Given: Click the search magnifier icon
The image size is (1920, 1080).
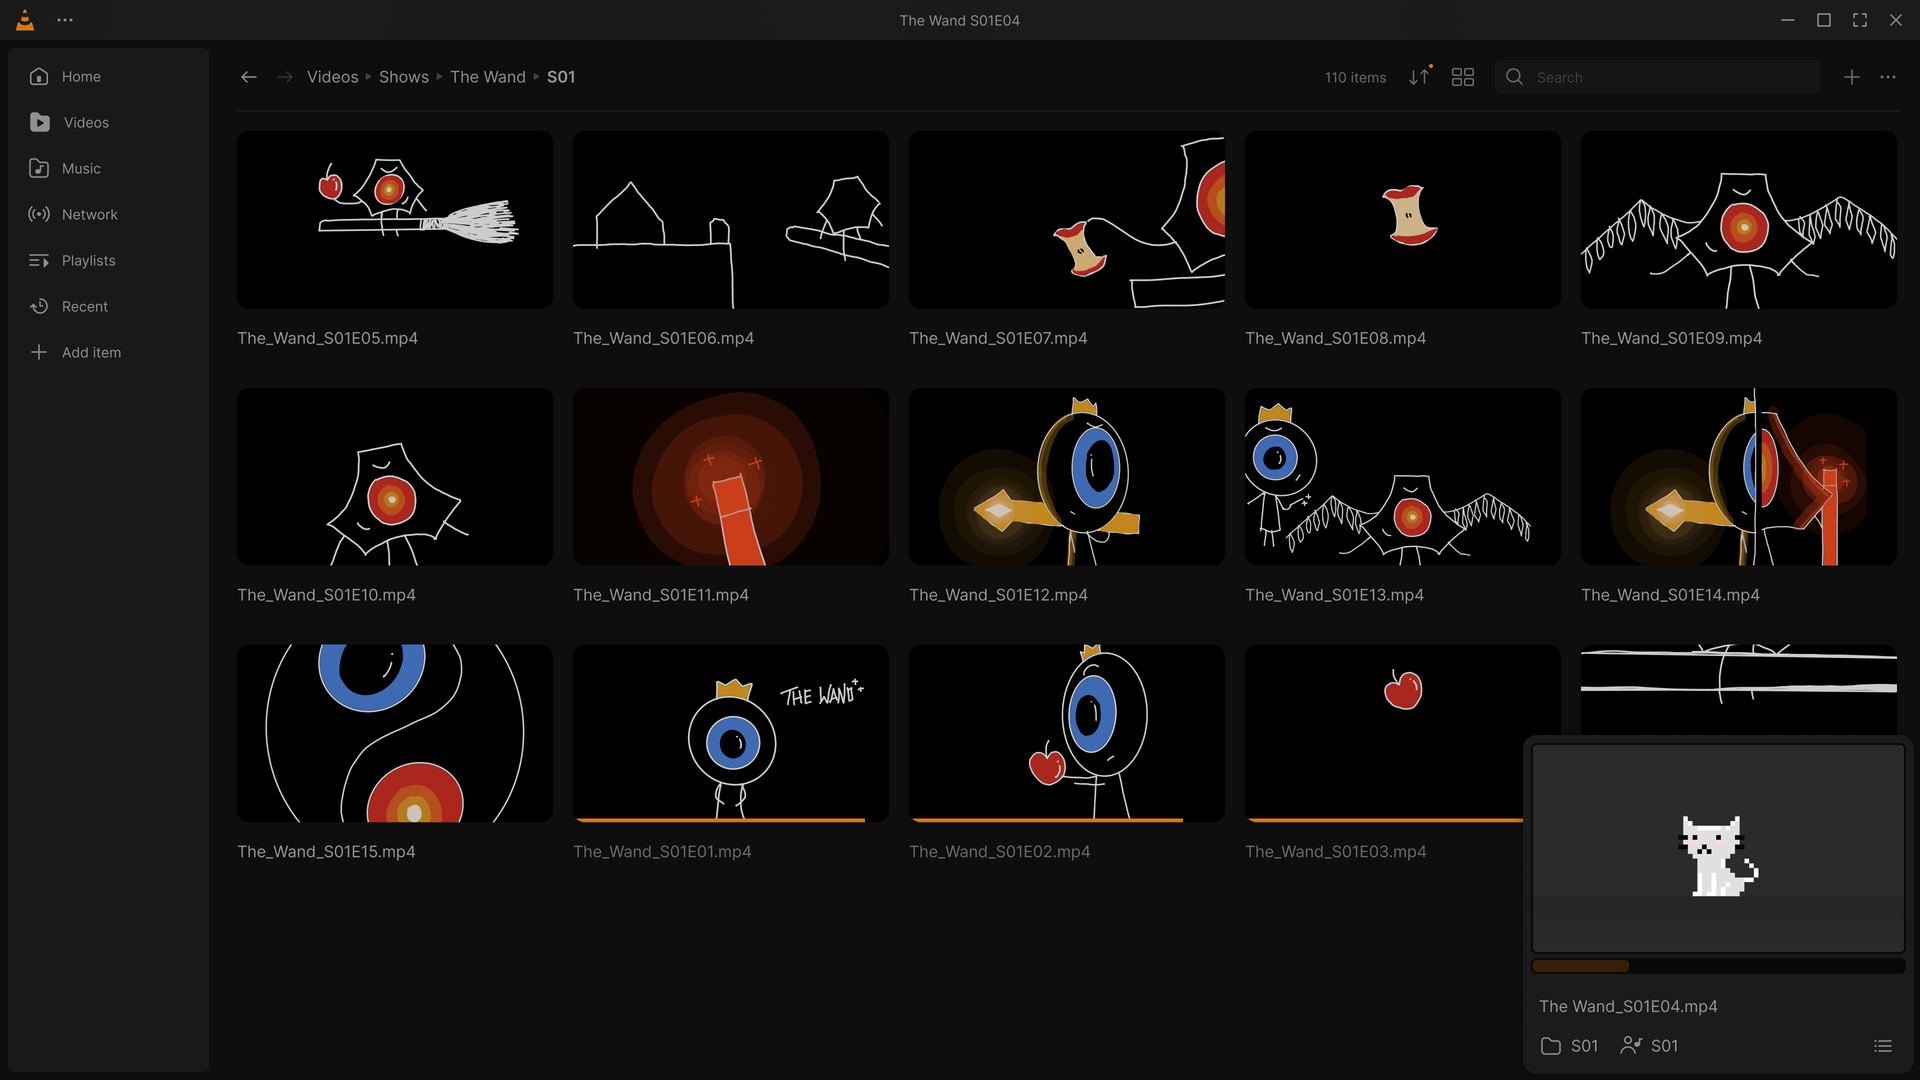Looking at the screenshot, I should coord(1515,77).
